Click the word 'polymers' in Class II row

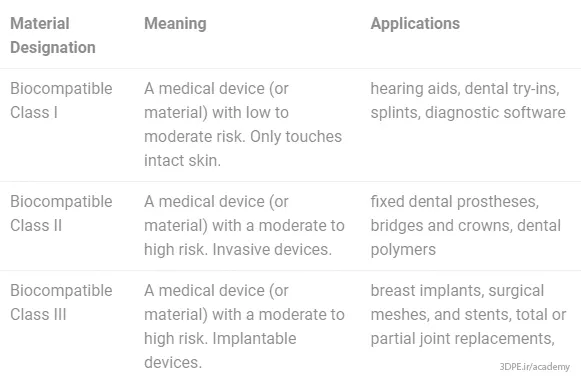[x=403, y=250]
